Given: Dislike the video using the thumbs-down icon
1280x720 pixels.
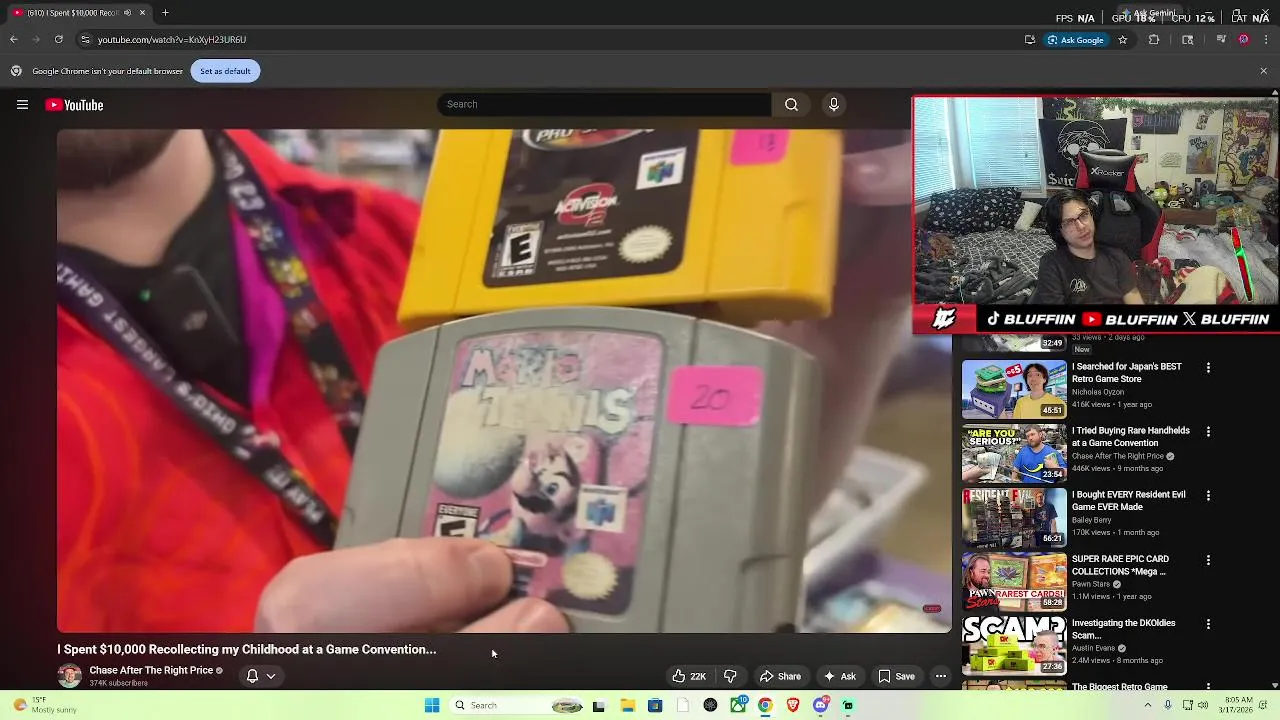Looking at the screenshot, I should [x=730, y=676].
